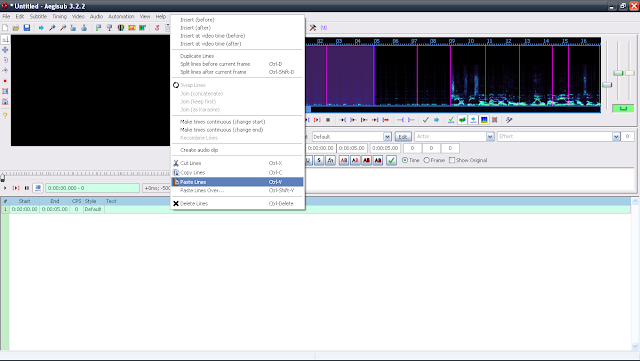
Task: Click the shadow colour AB button
Action: pos(378,160)
